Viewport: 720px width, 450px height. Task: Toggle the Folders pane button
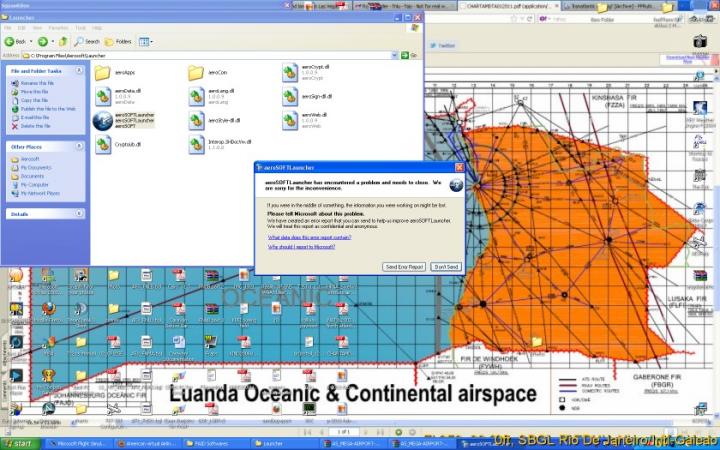click(118, 42)
